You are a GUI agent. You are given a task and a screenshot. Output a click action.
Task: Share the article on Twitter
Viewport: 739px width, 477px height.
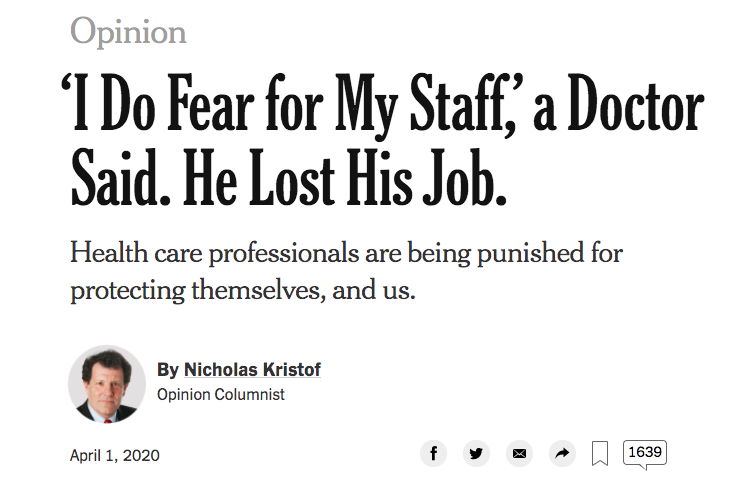click(x=476, y=453)
